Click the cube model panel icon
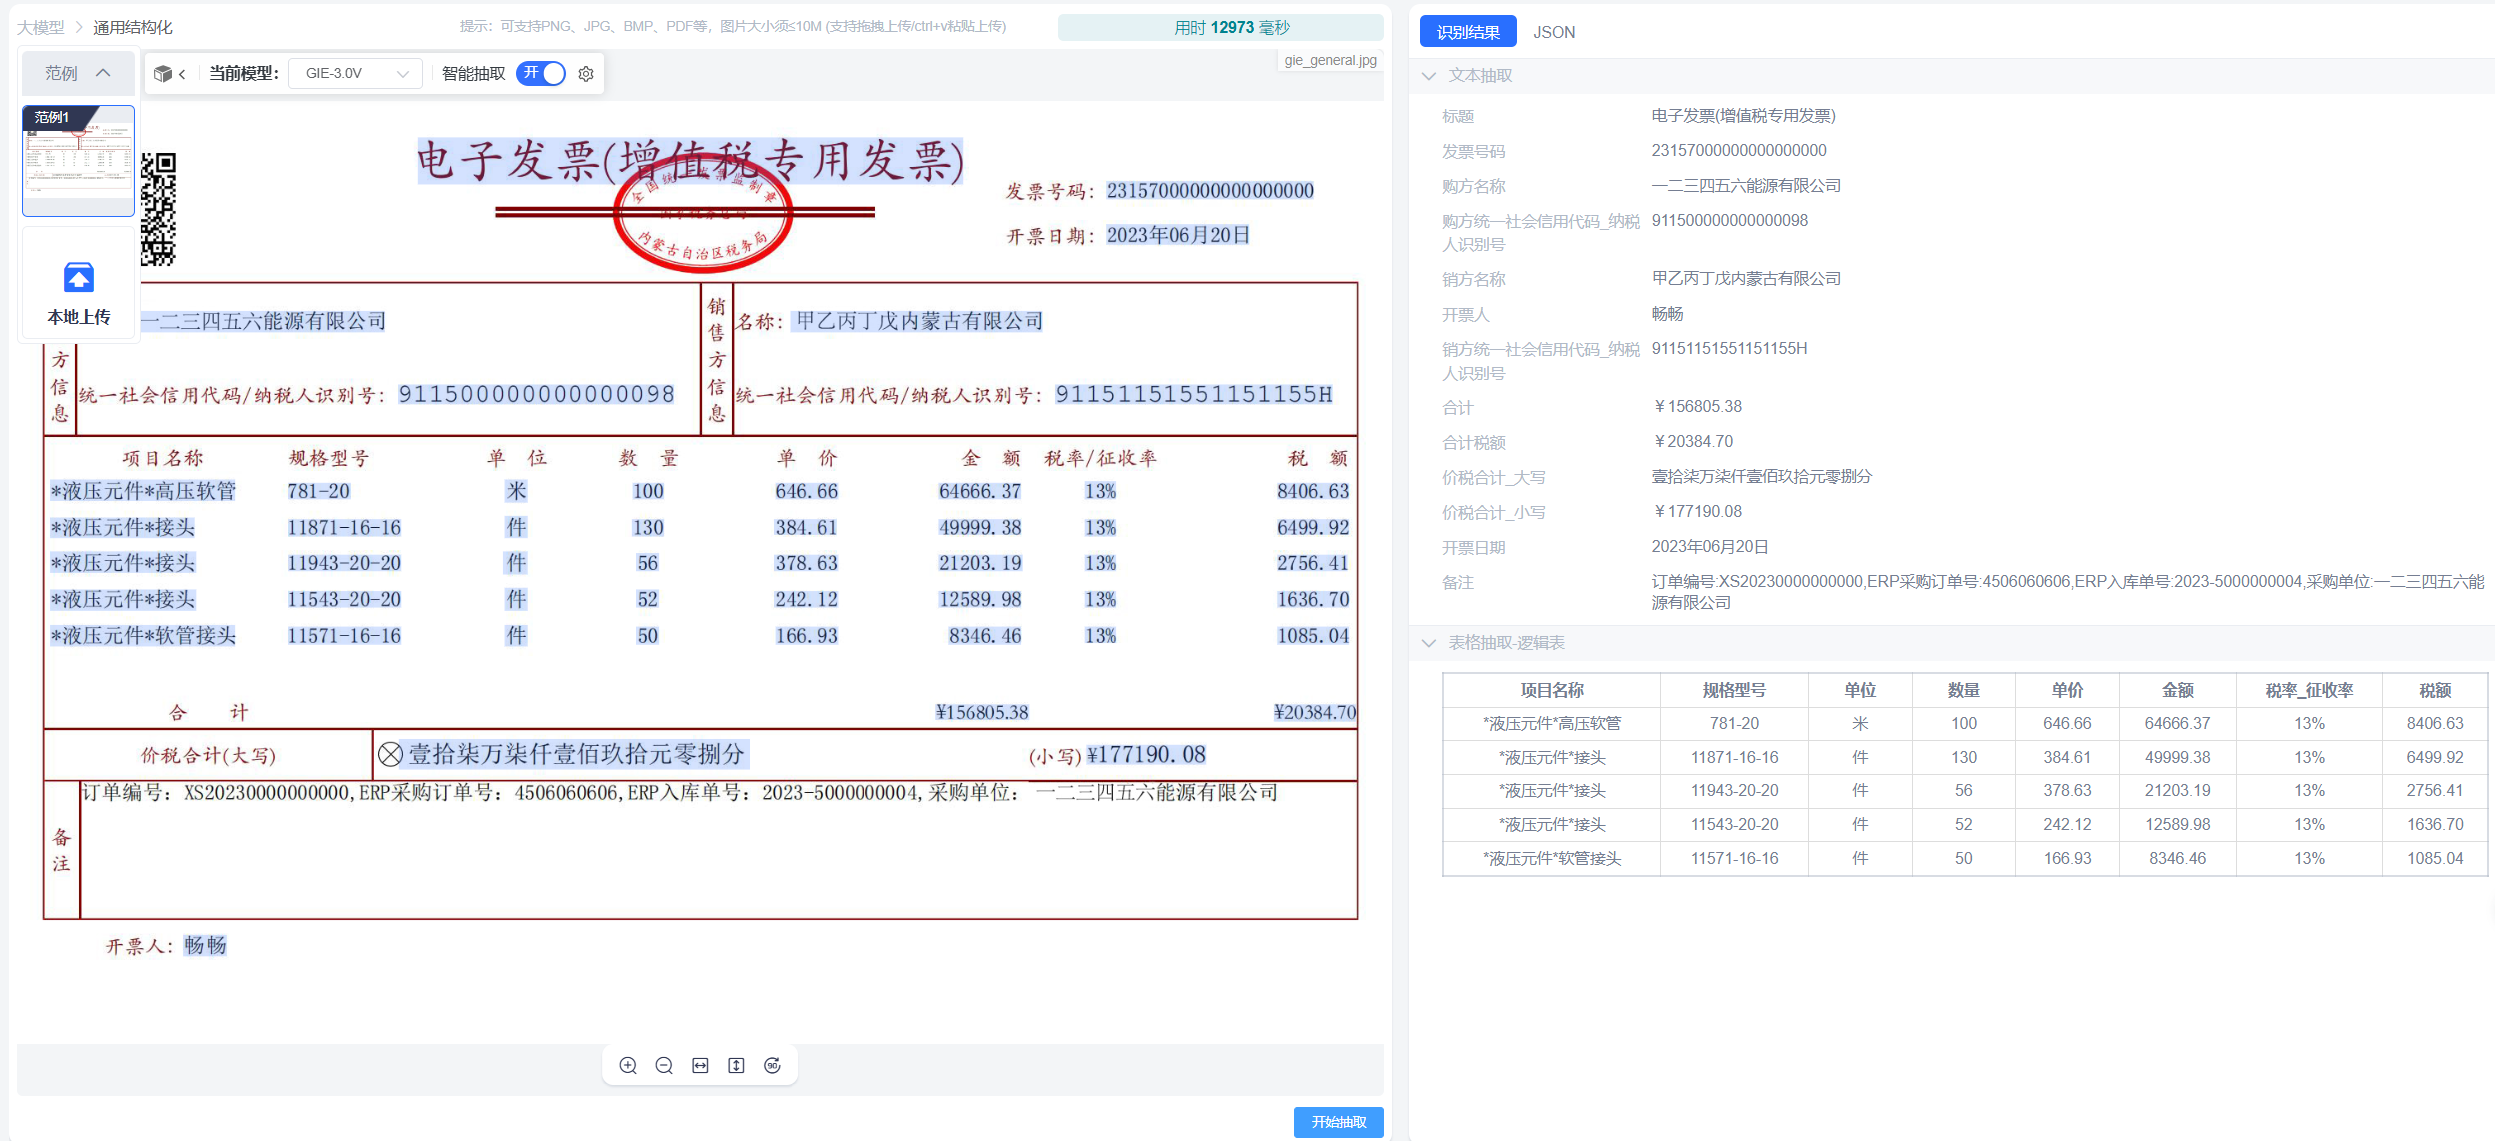Image resolution: width=2495 pixels, height=1141 pixels. pyautogui.click(x=163, y=74)
